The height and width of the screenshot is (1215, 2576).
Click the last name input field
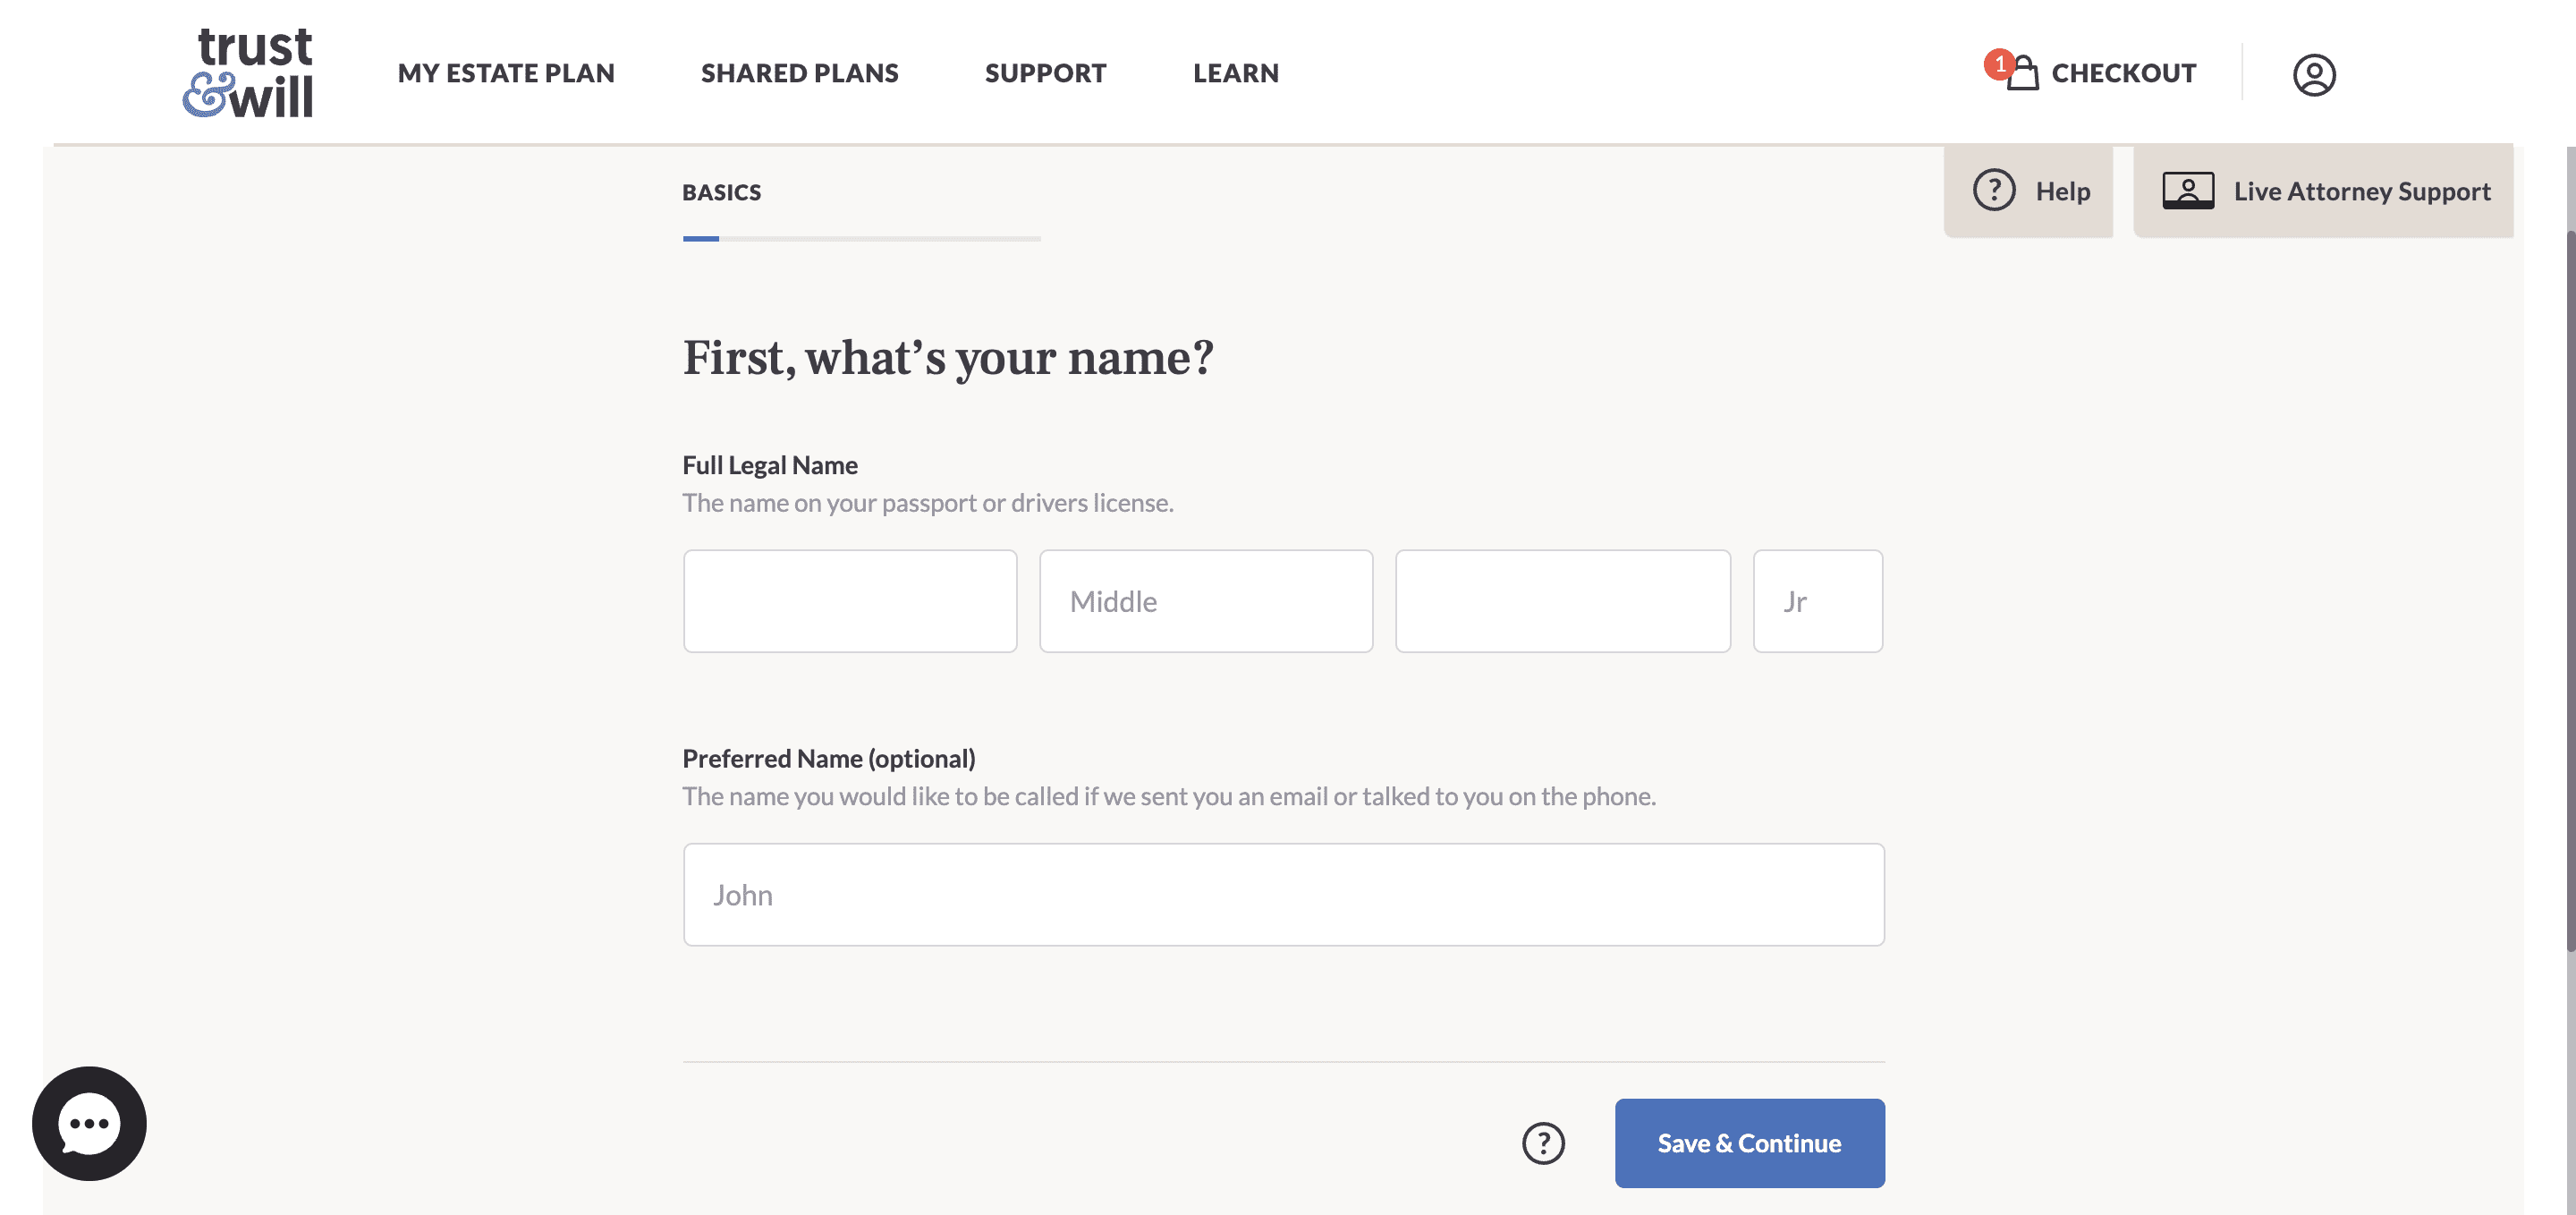coord(1562,601)
